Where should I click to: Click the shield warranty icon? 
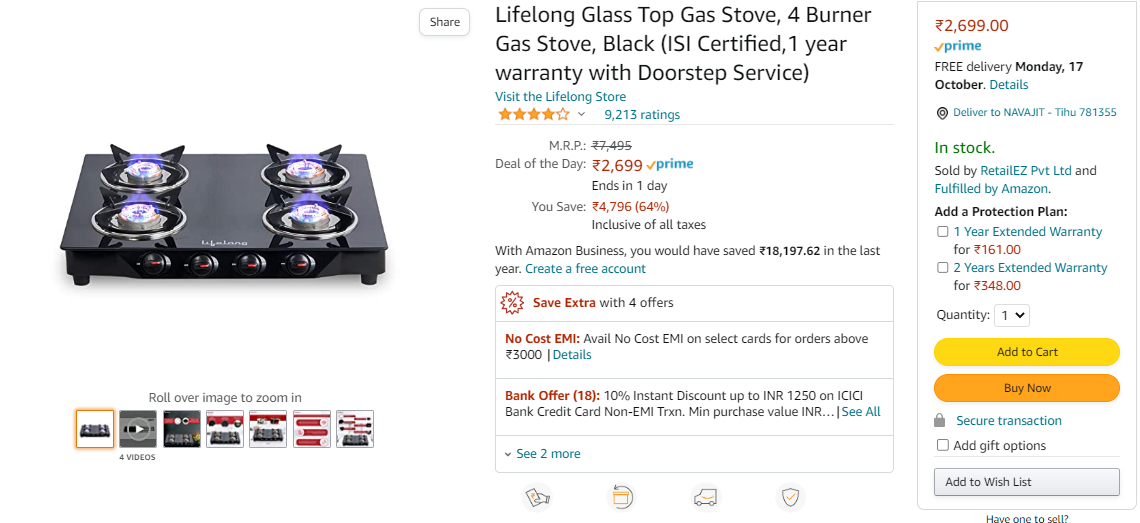tap(790, 497)
